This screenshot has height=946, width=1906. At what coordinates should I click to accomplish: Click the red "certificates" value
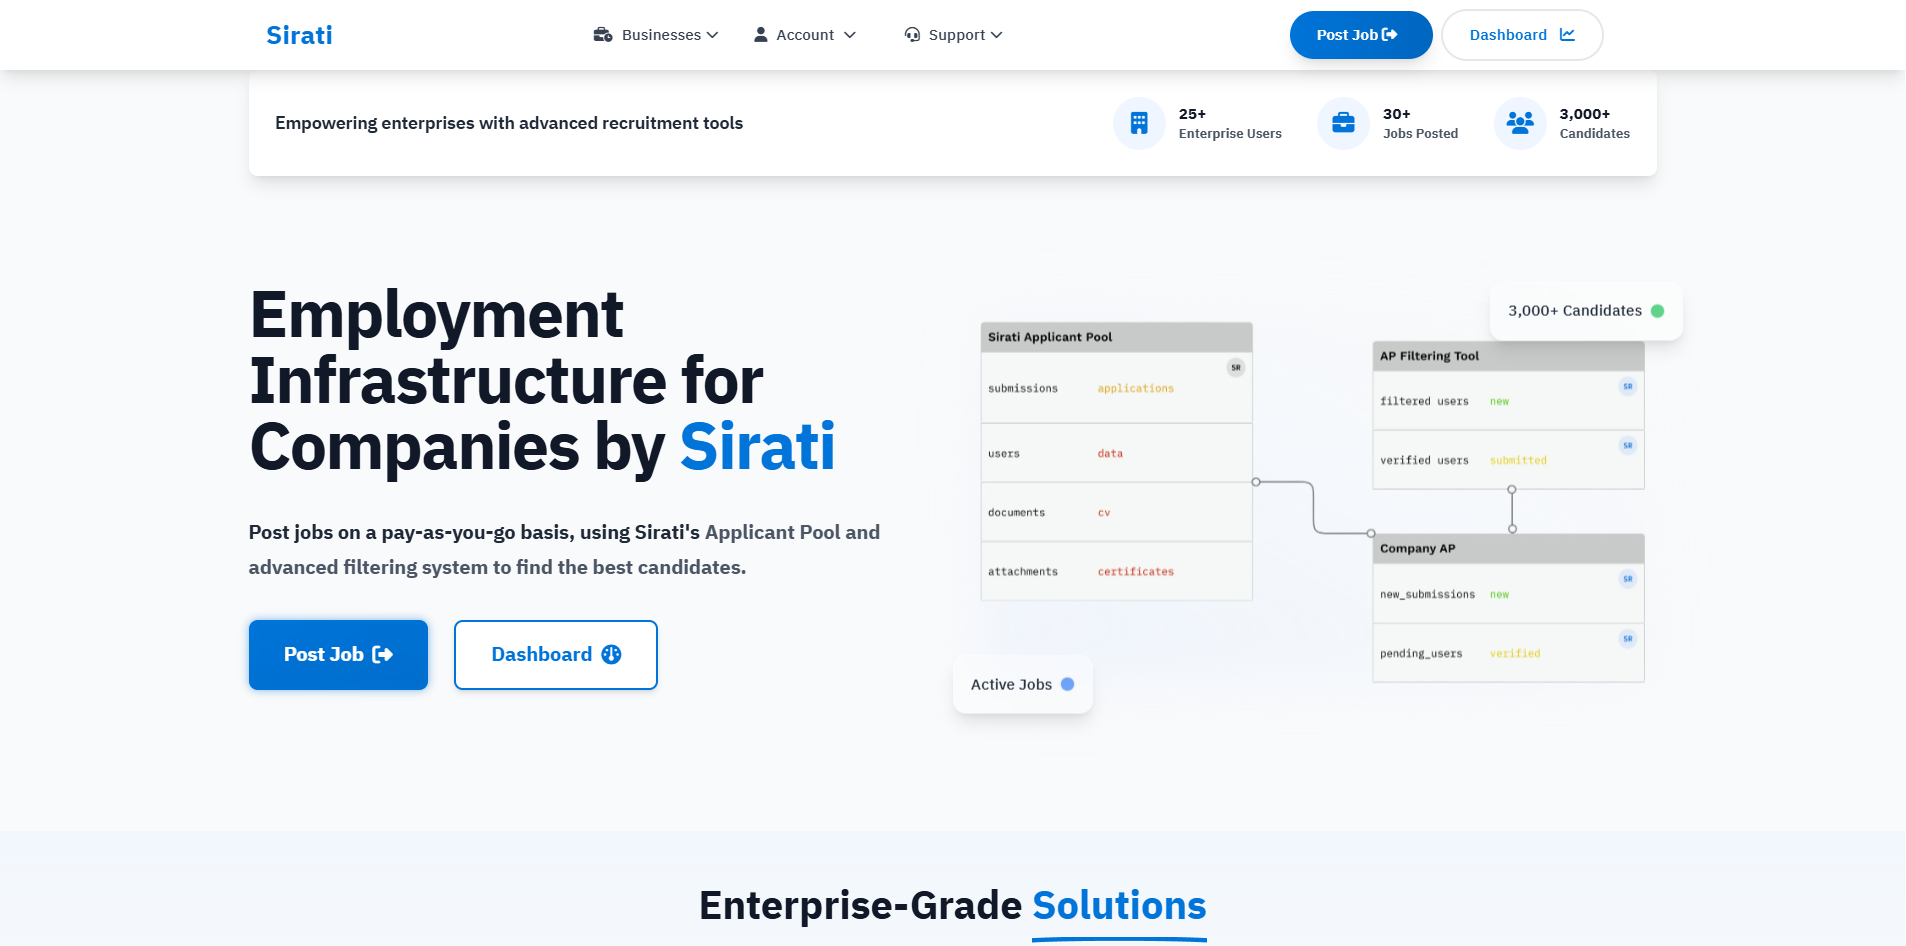pyautogui.click(x=1135, y=571)
